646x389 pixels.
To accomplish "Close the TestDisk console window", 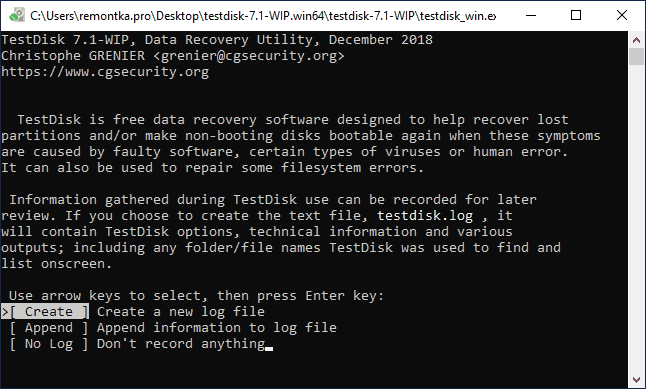I will pos(622,16).
